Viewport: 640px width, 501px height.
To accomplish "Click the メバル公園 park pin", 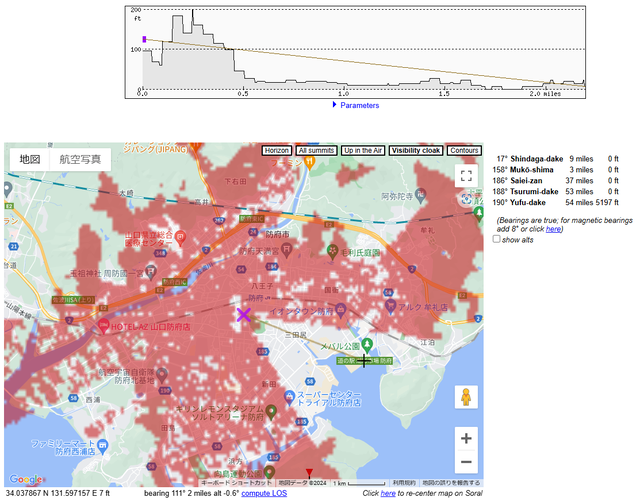I will [x=367, y=345].
